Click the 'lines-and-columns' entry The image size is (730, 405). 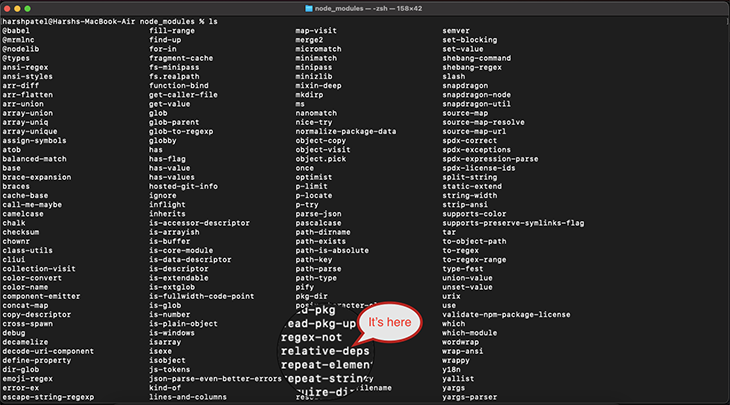point(188,397)
